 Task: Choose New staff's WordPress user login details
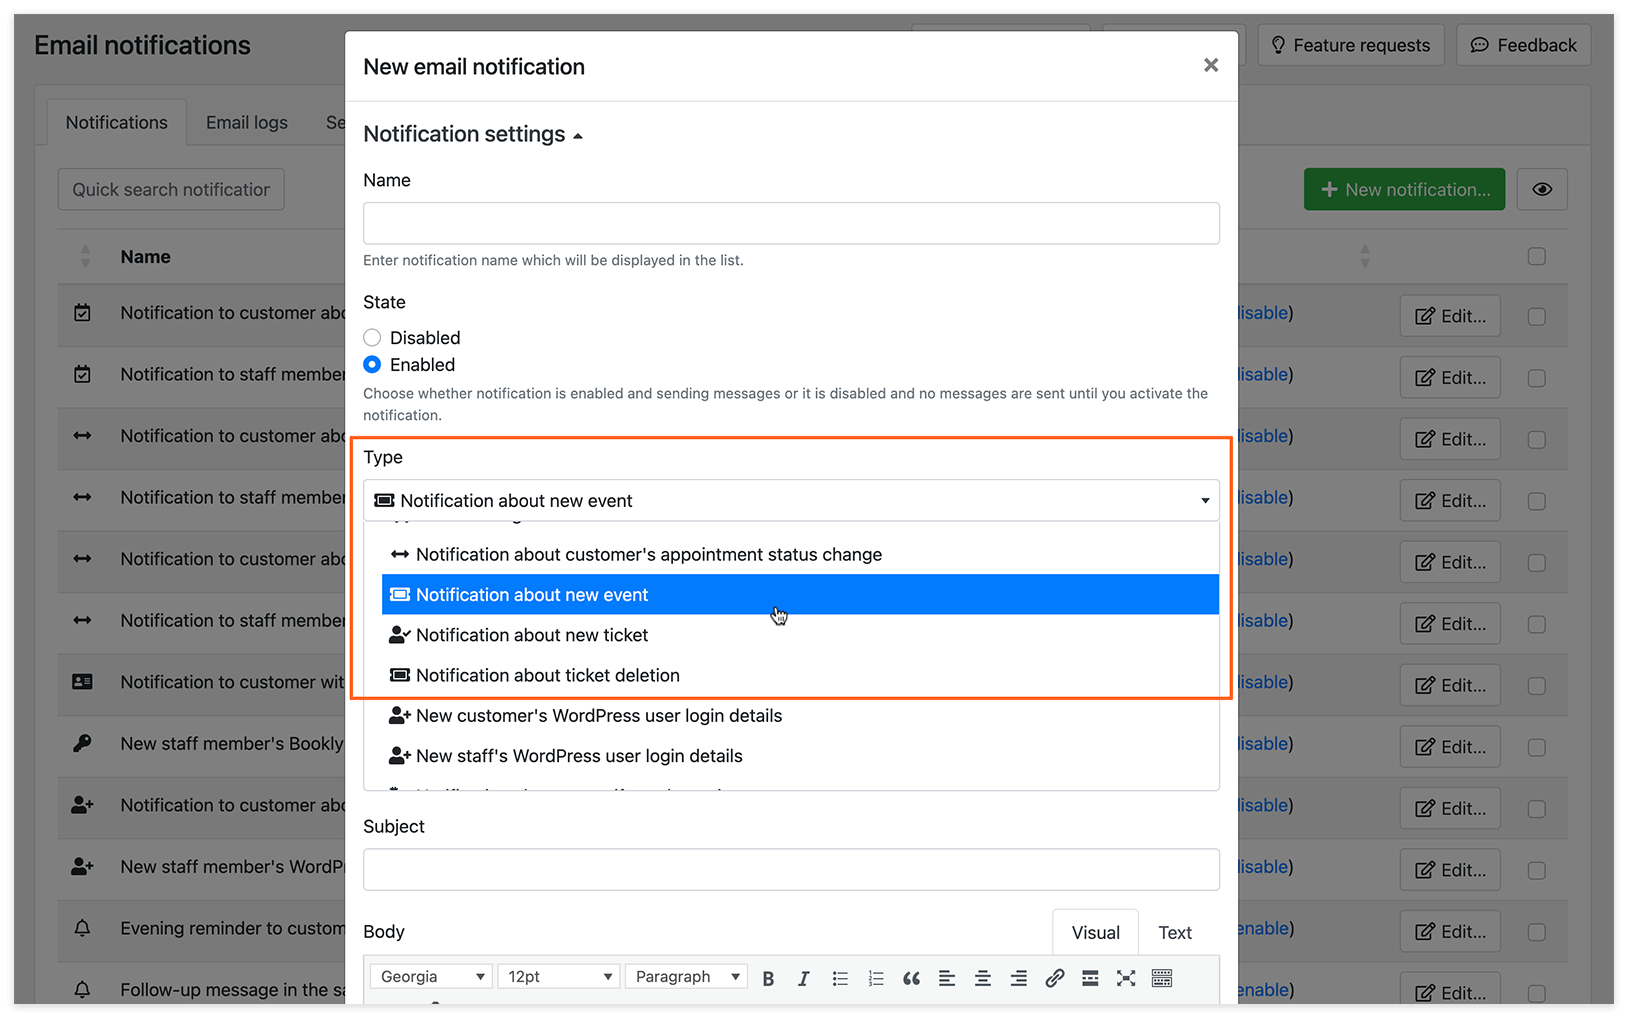[800, 756]
